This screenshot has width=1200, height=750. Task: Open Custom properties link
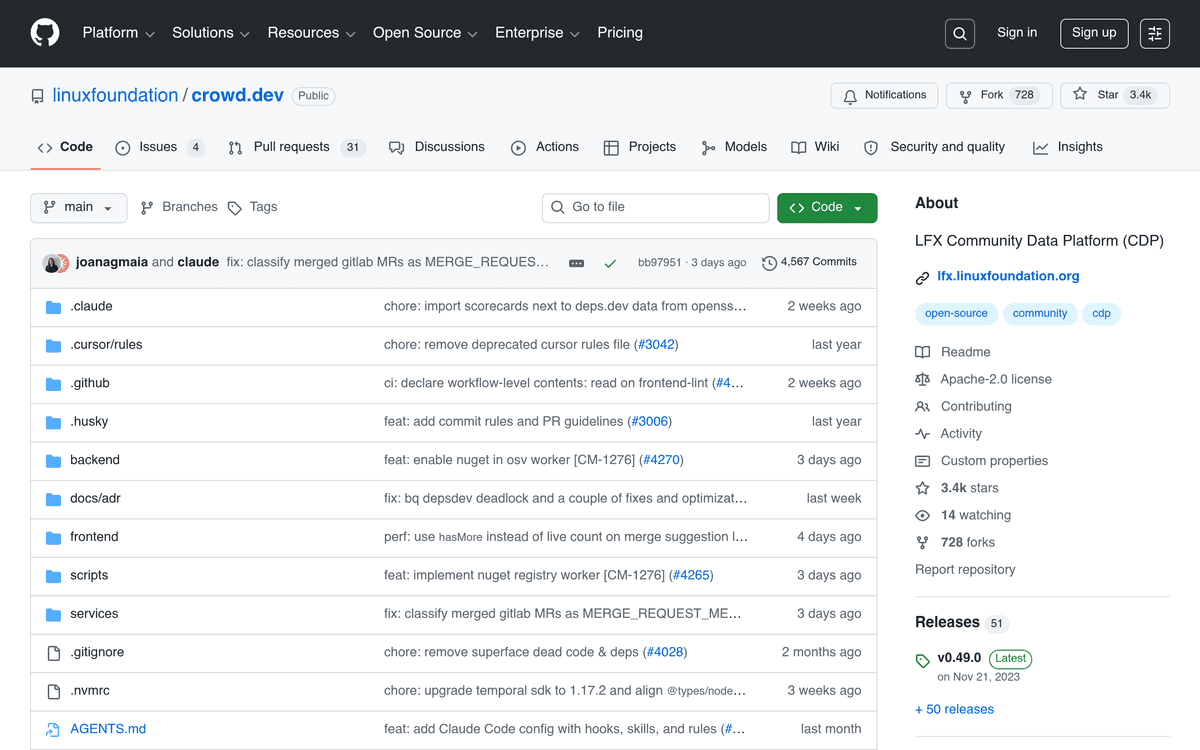(981, 461)
